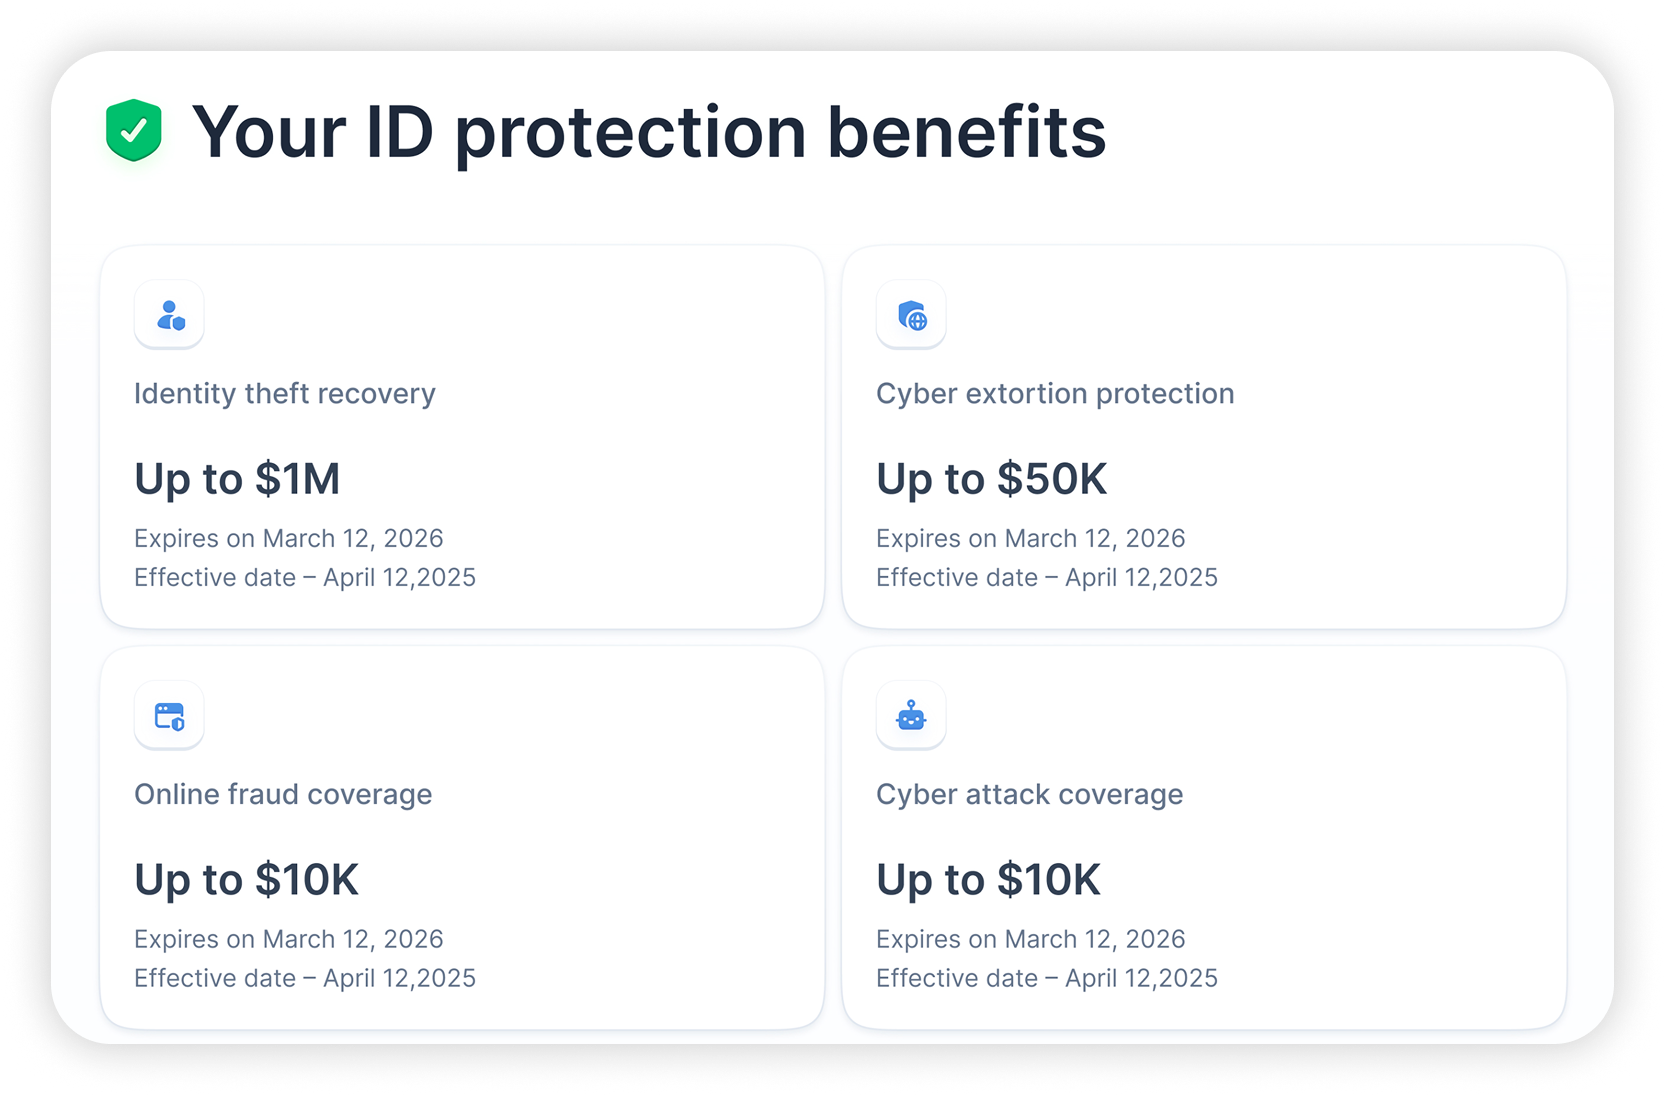Select the Online fraud coverage label
Image resolution: width=1665 pixels, height=1095 pixels.
click(283, 795)
